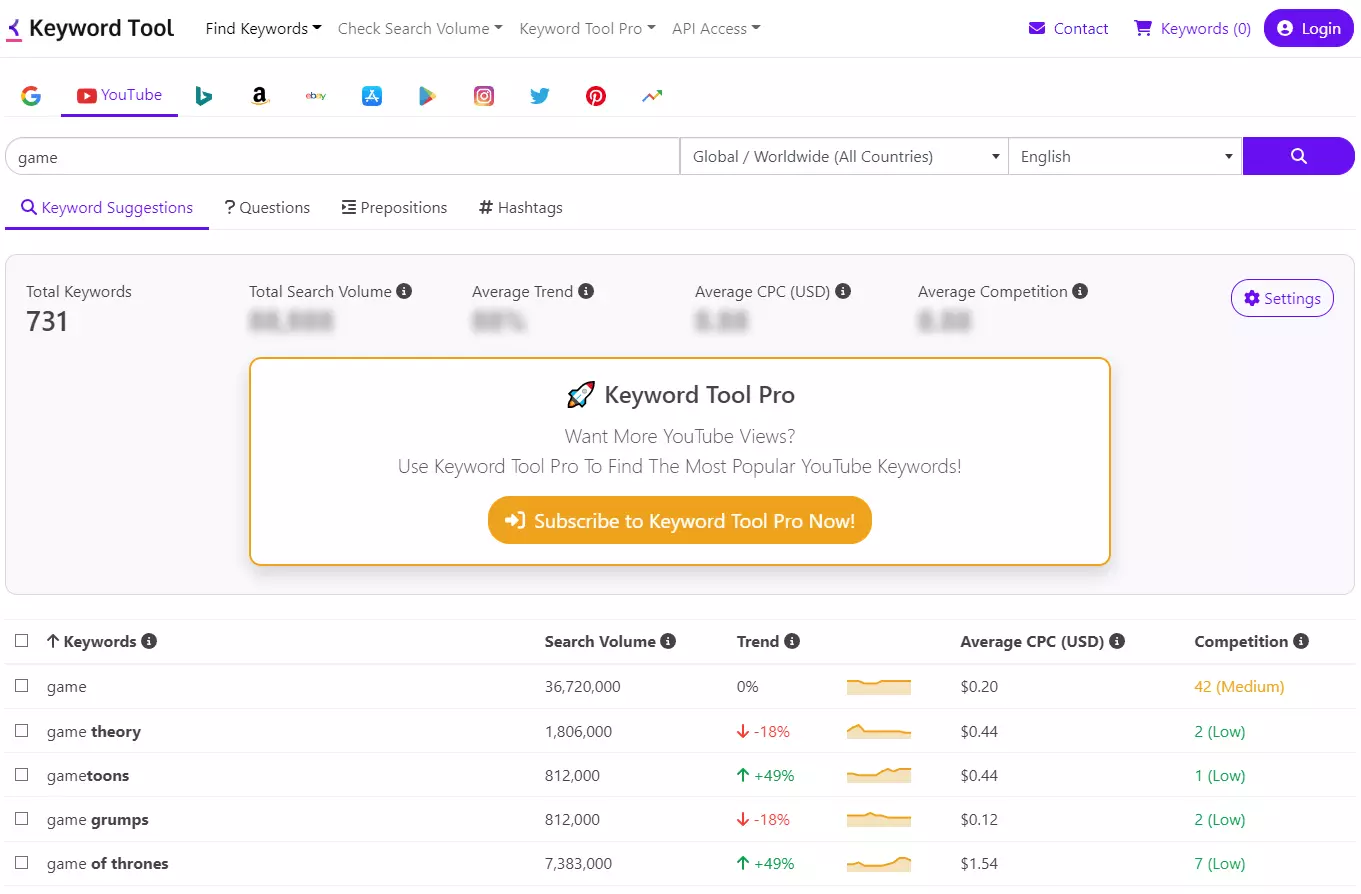
Task: Click the Total Keywords count 731
Action: coord(47,321)
